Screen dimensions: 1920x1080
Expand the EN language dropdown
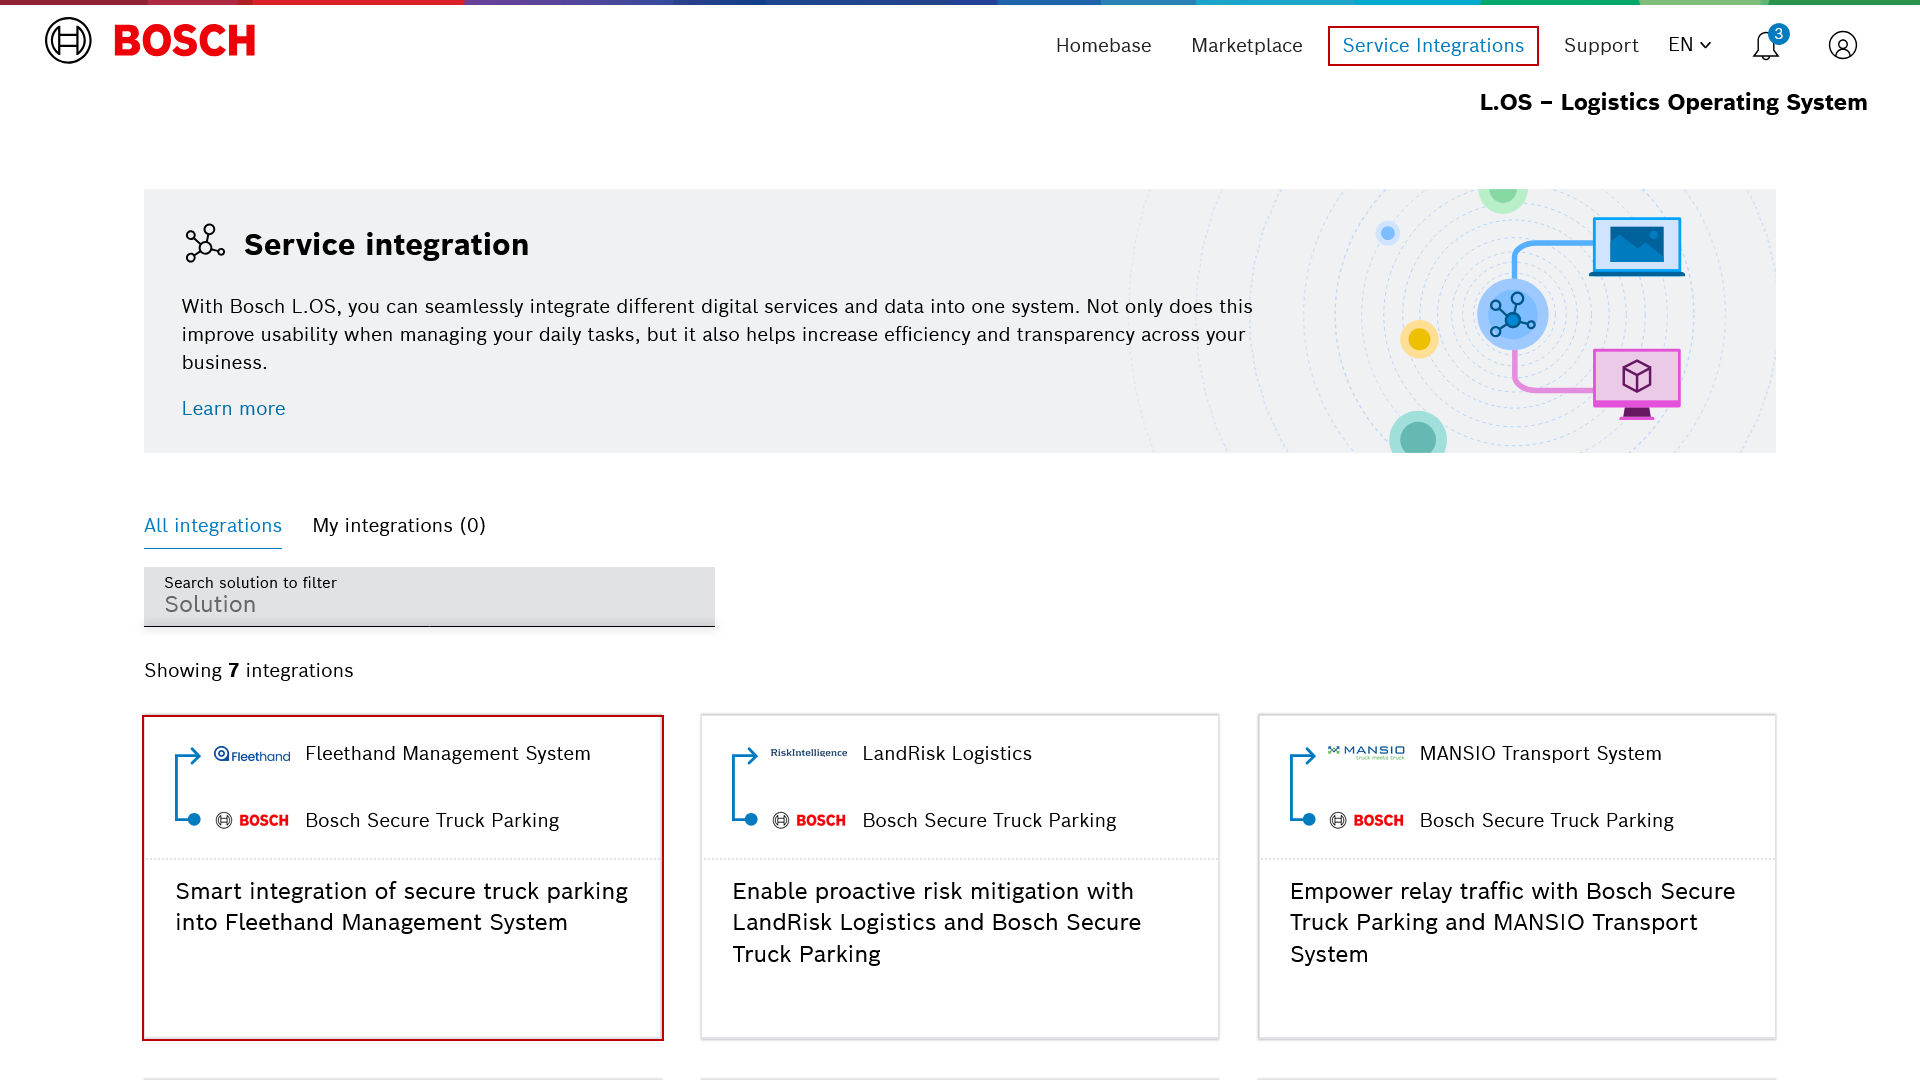(1690, 45)
